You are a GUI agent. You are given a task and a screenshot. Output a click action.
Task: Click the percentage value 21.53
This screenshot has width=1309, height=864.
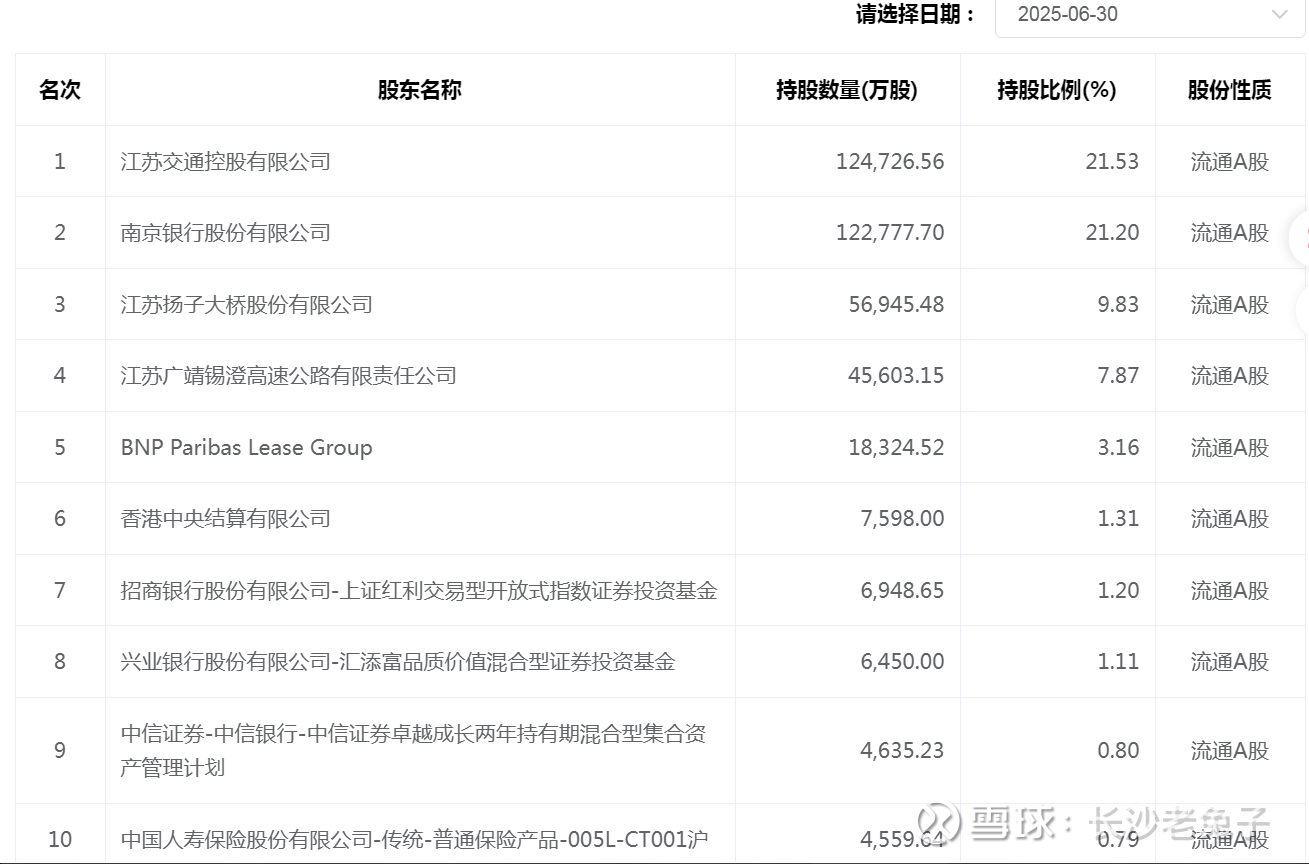coord(1112,161)
